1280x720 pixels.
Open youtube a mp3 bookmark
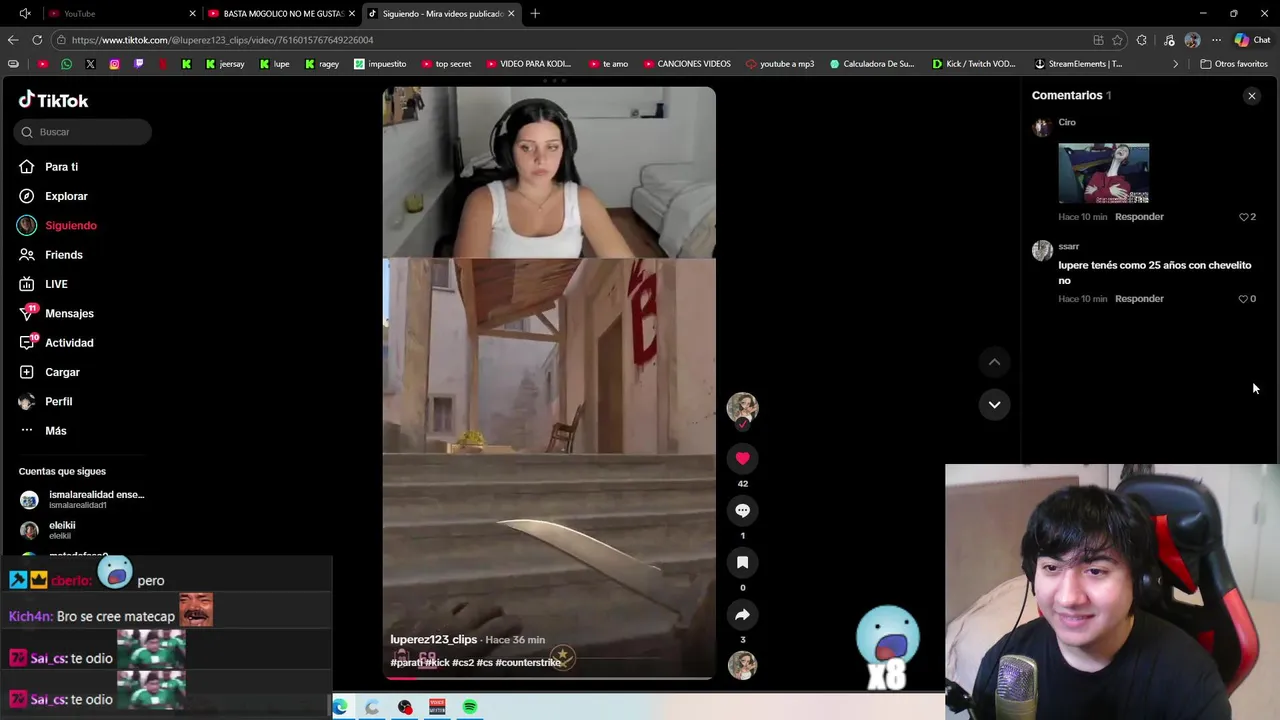(x=780, y=64)
